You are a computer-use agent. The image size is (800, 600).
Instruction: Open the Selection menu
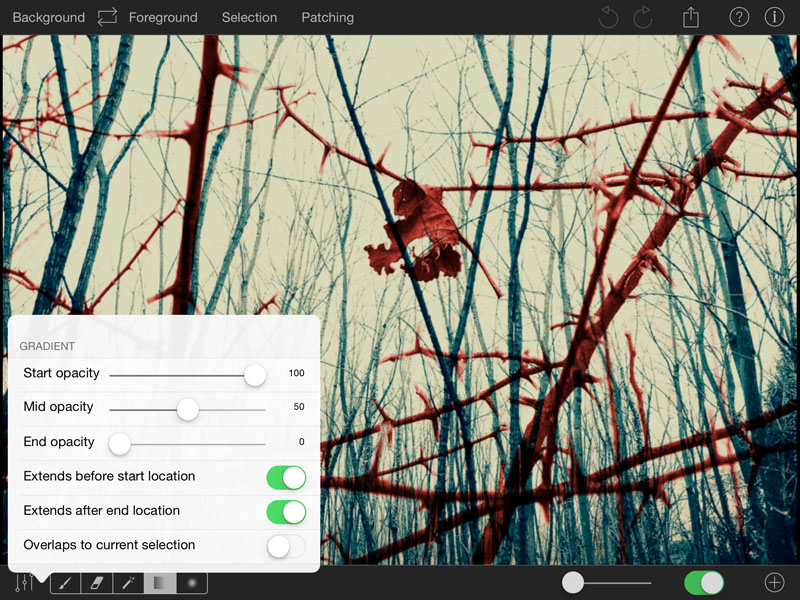tap(249, 17)
